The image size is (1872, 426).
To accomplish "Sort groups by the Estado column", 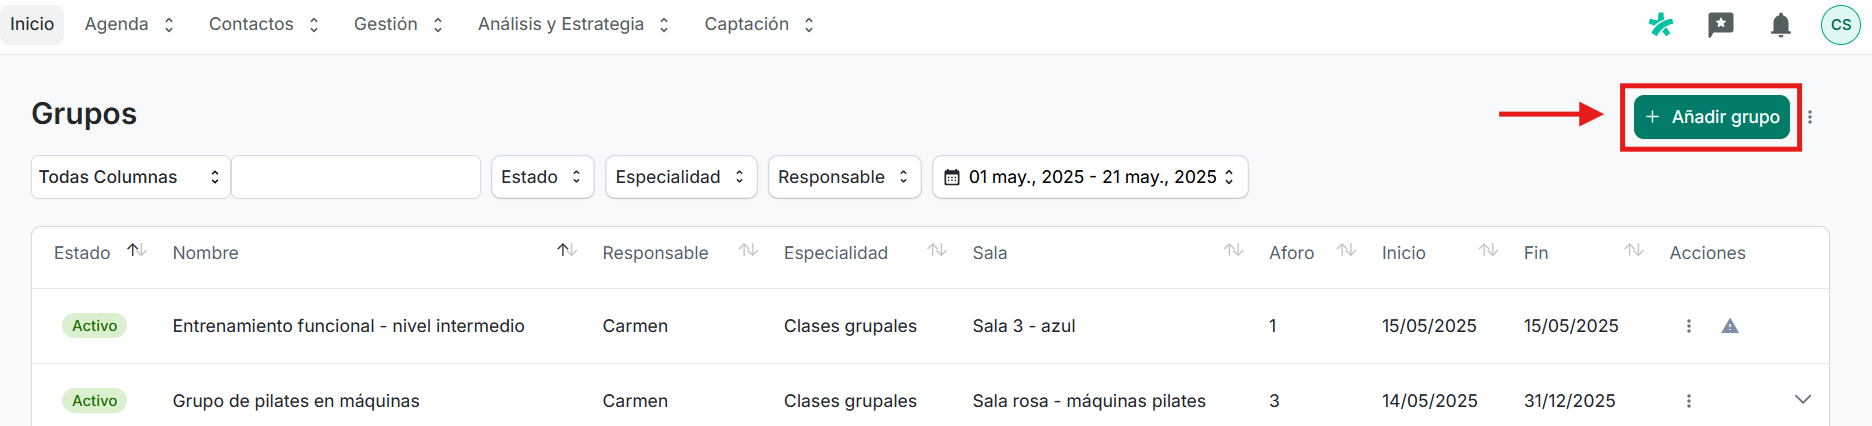I will [137, 251].
